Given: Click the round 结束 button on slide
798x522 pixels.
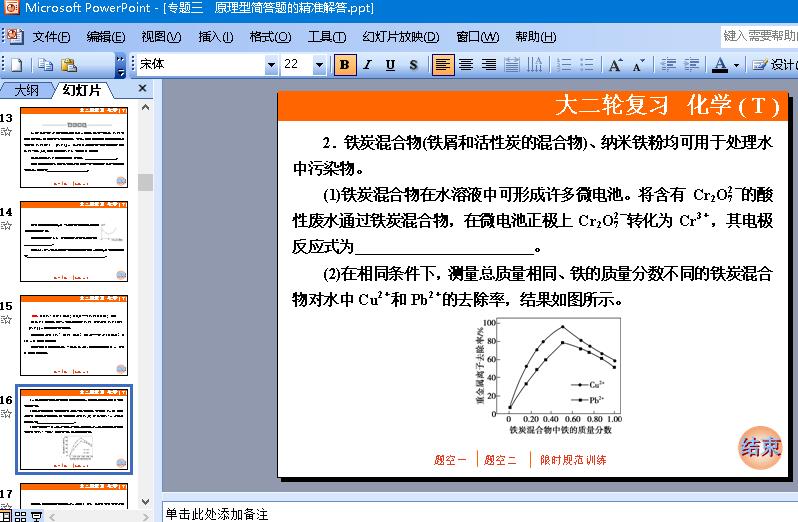Looking at the screenshot, I should 760,447.
